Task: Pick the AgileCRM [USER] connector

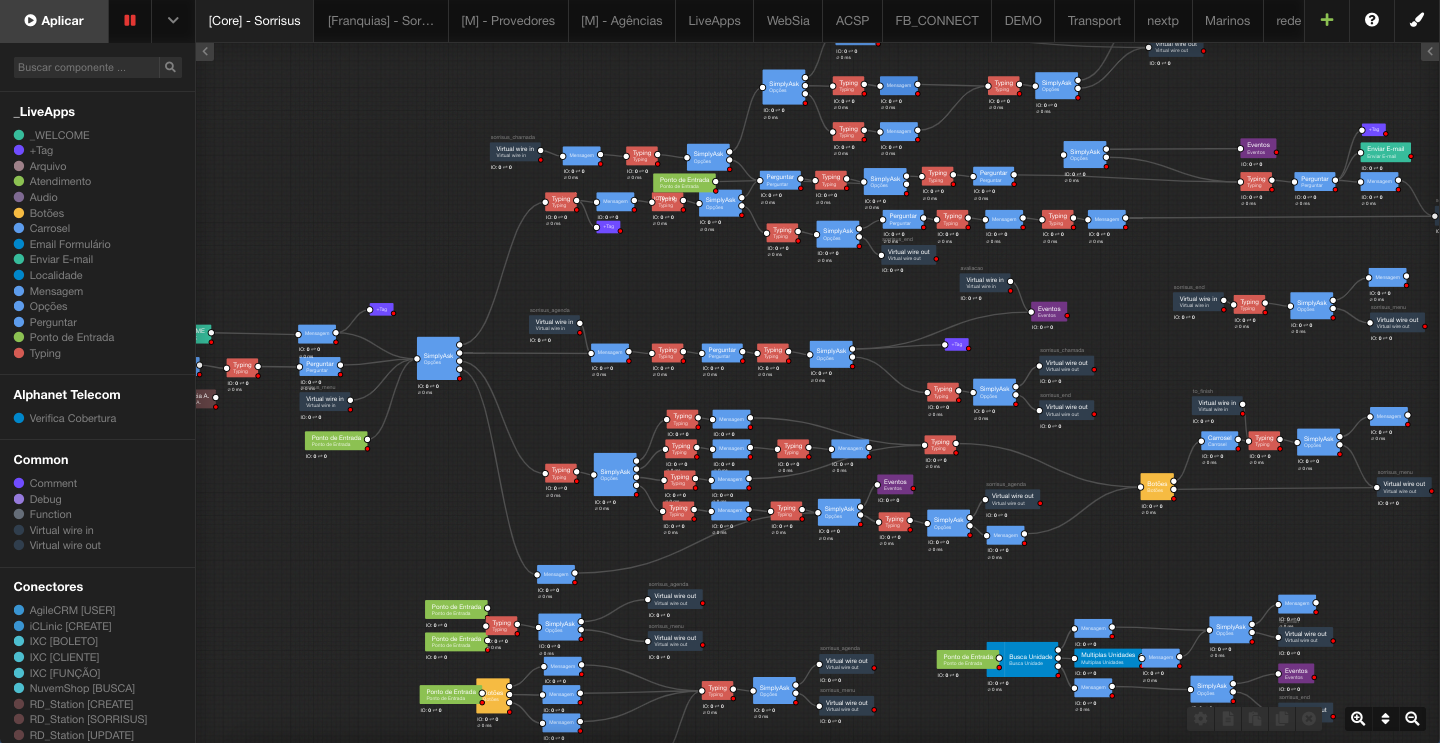Action: point(65,610)
